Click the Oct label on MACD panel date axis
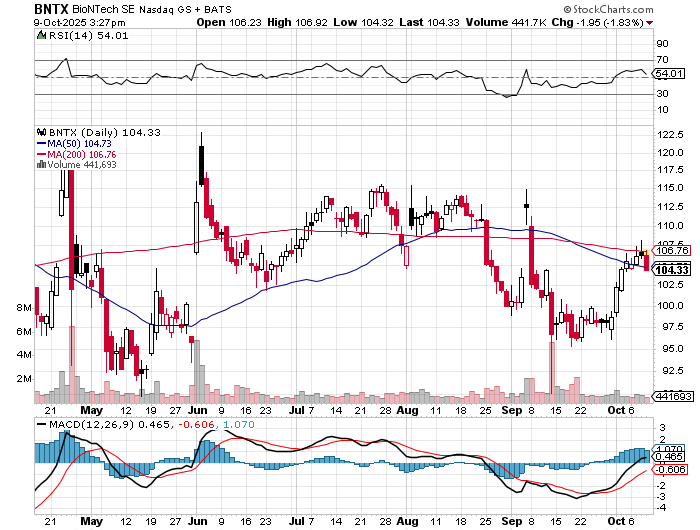Screen dimensions: 700x530 click(x=617, y=521)
